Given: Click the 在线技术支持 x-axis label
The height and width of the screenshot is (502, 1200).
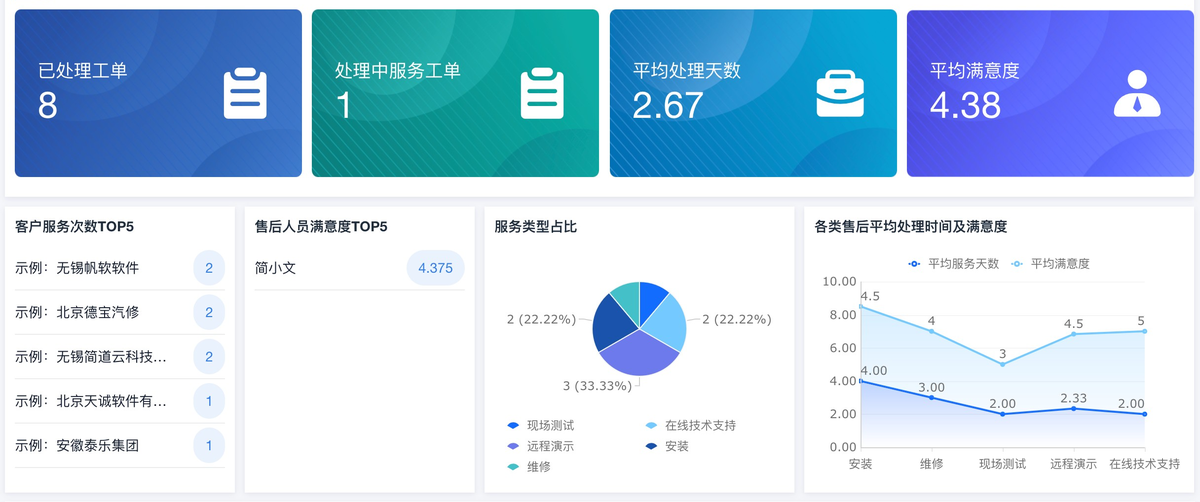Looking at the screenshot, I should click(1145, 465).
